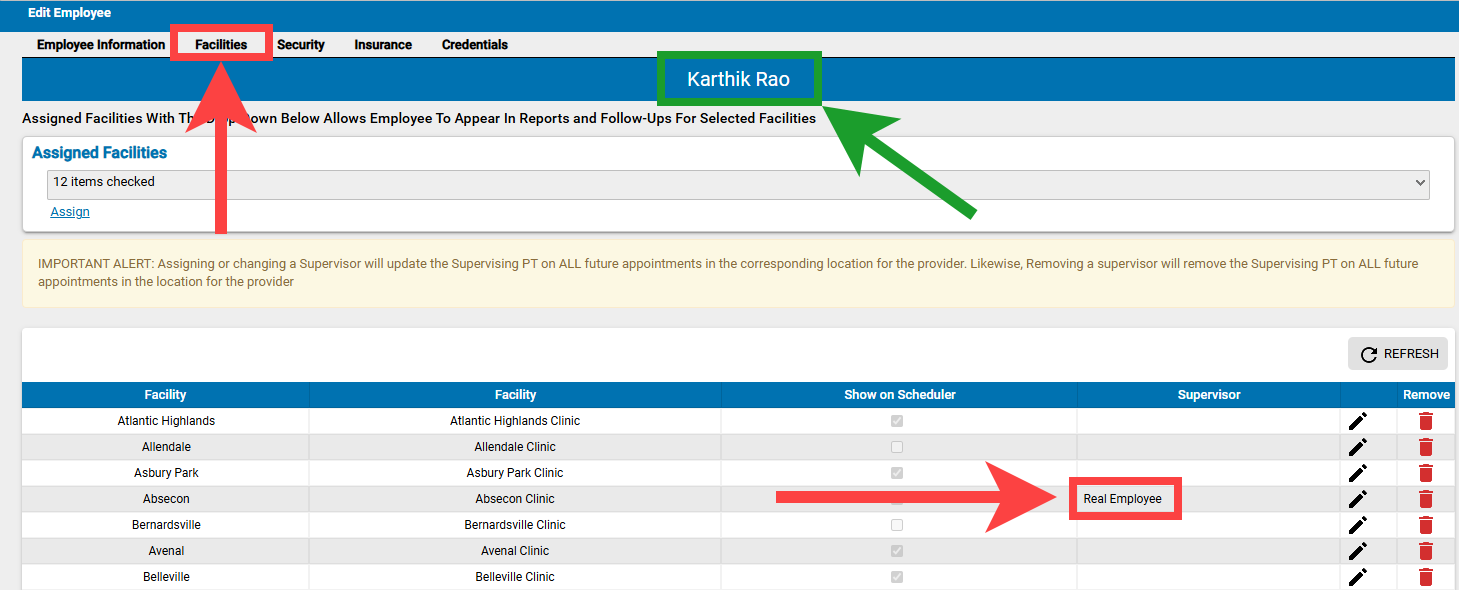Remove the Absecon facility assignment
1459x590 pixels.
tap(1424, 498)
